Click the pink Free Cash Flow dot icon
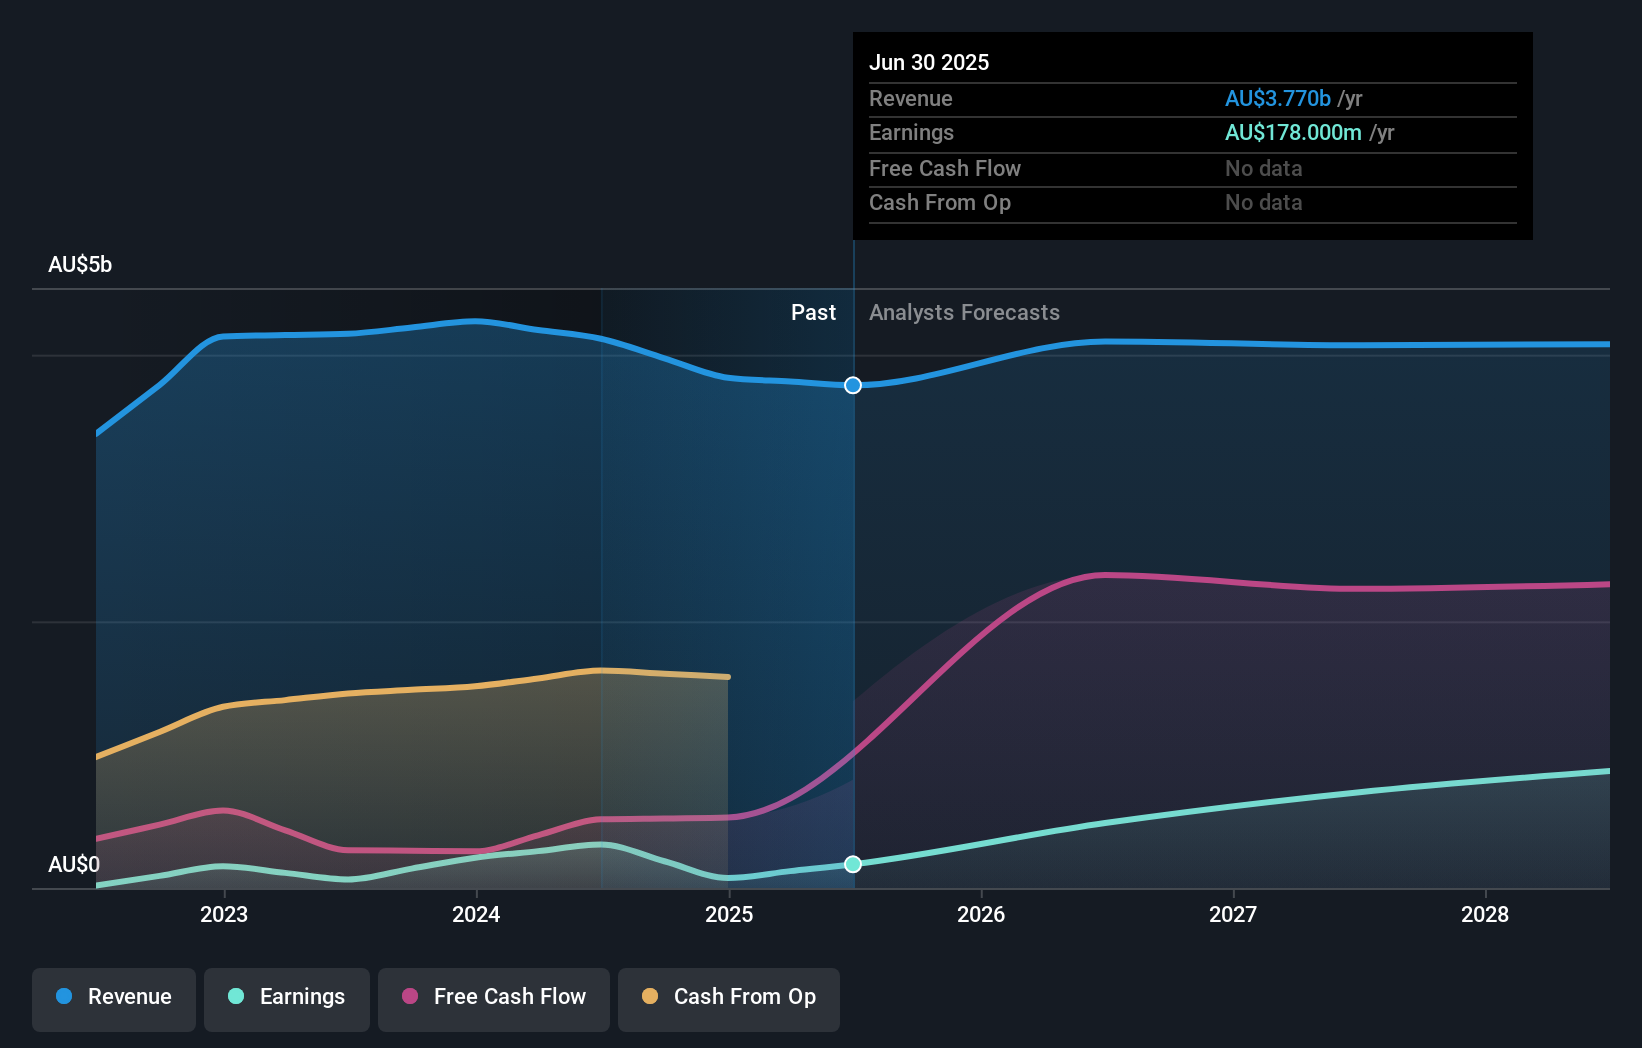1642x1048 pixels. [x=408, y=997]
